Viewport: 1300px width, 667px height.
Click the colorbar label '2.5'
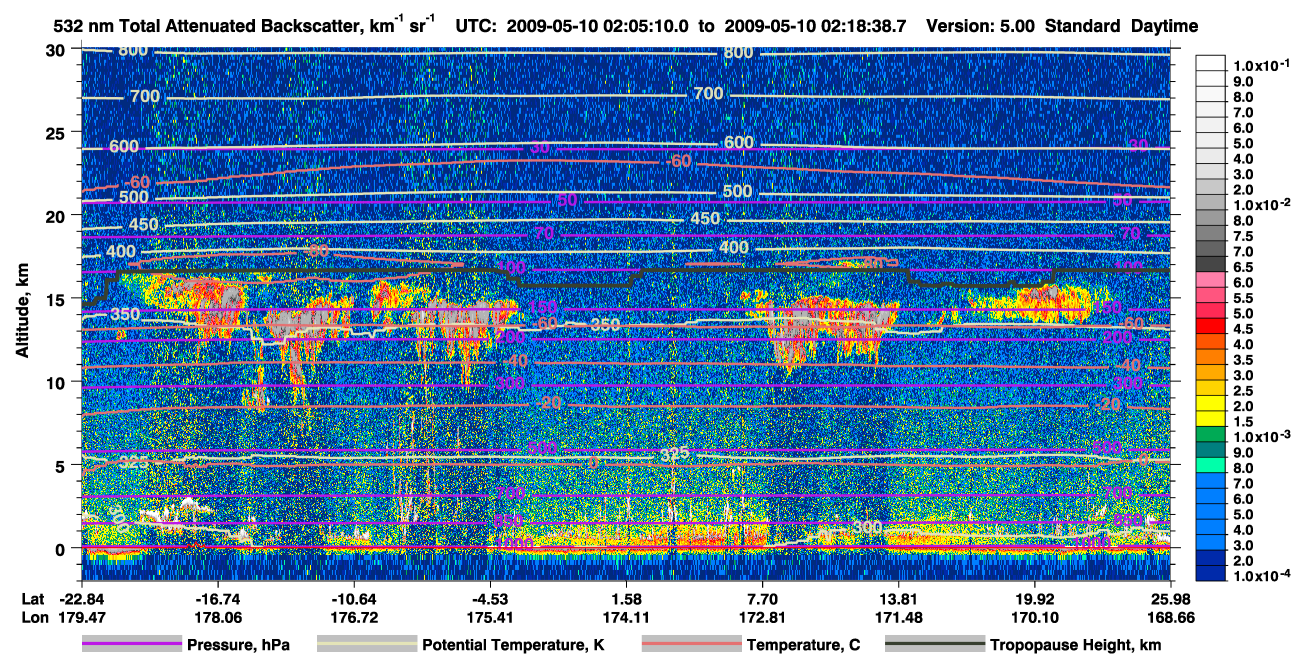1242,391
